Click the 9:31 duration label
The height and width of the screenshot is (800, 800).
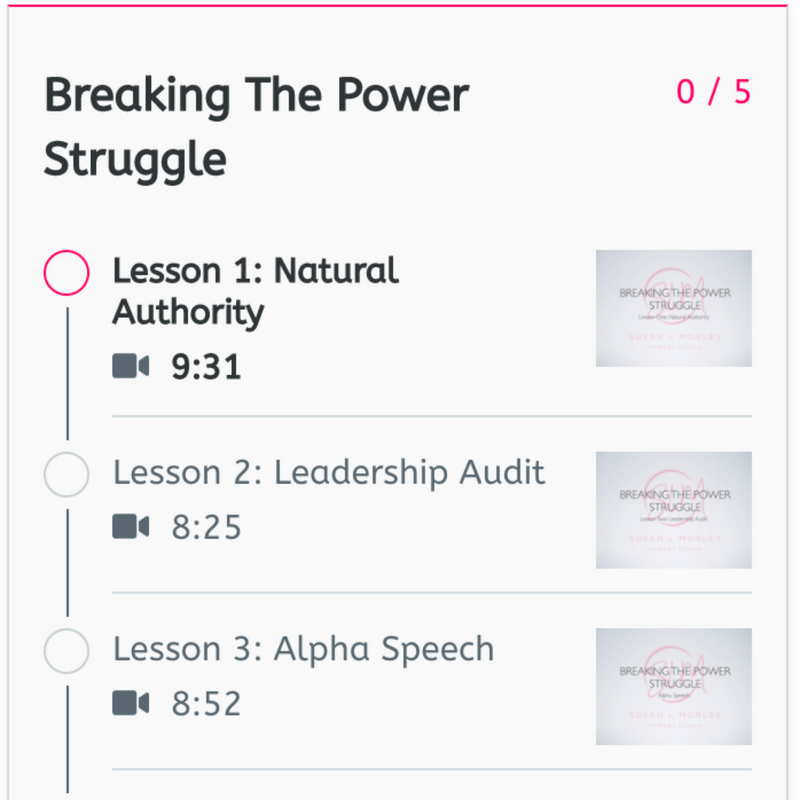(206, 368)
